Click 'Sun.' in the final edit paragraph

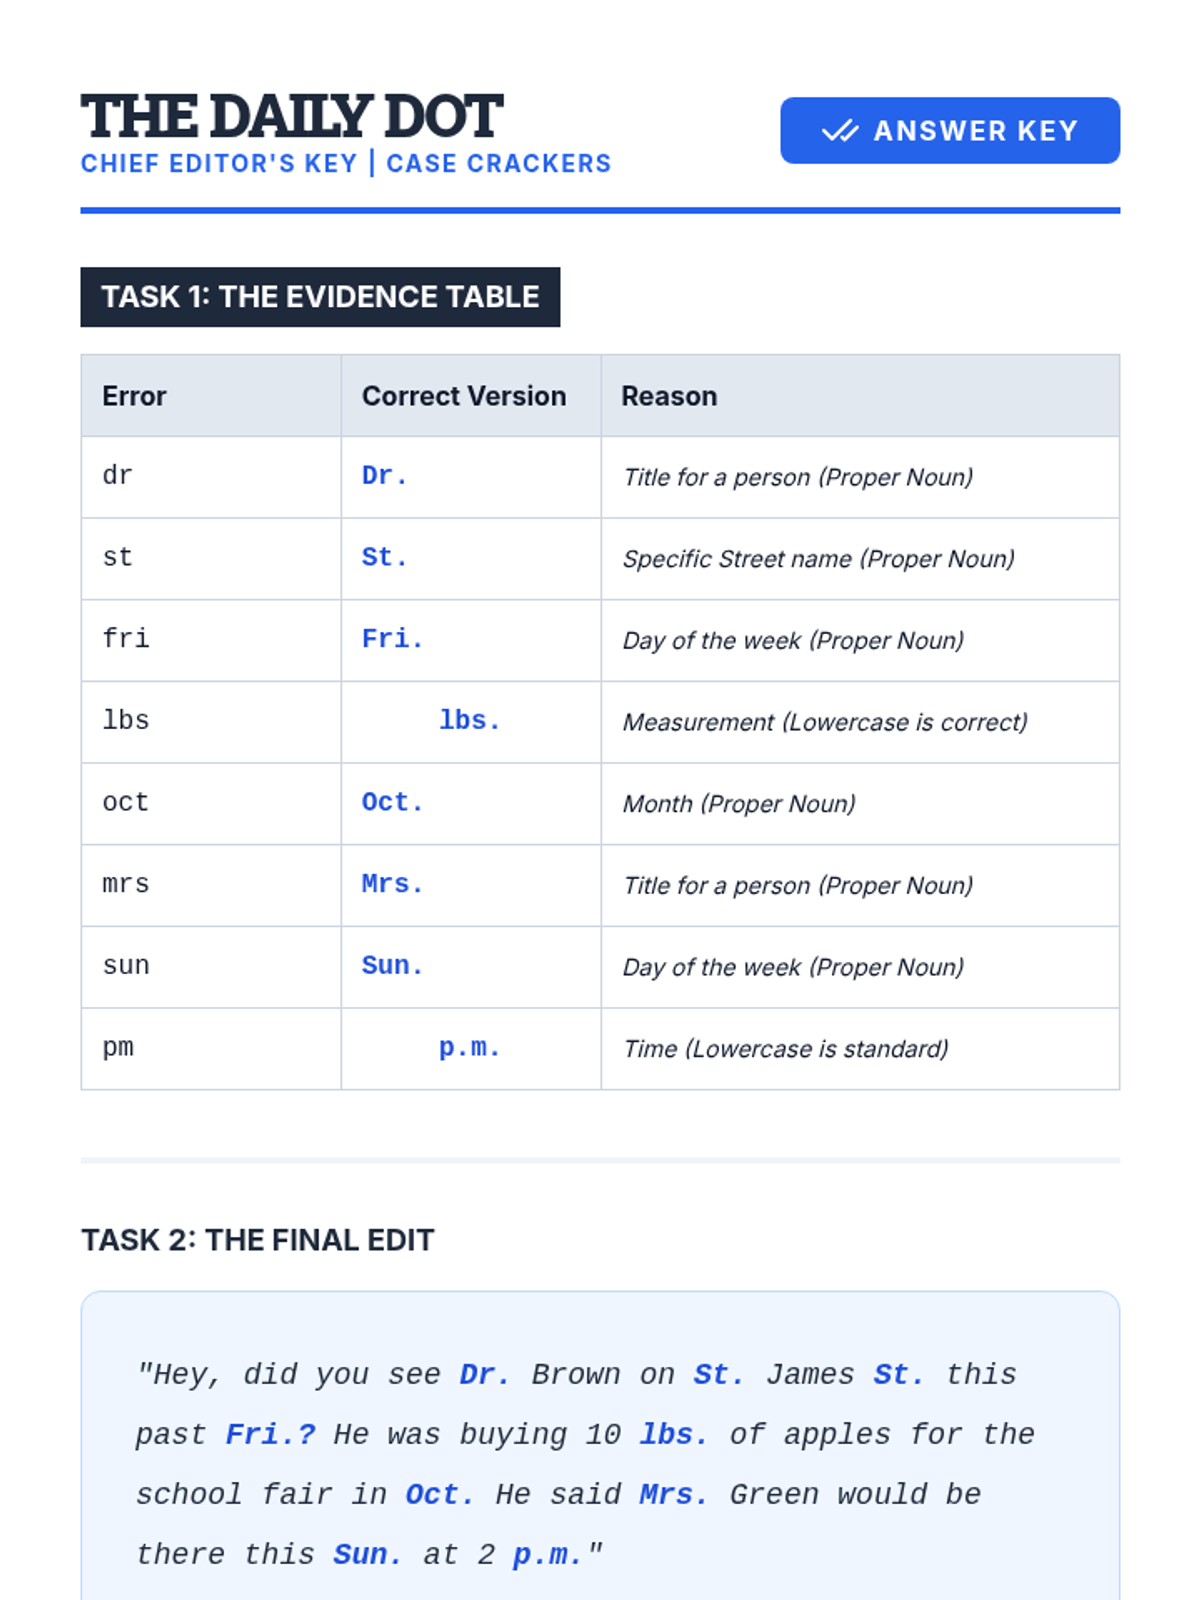(367, 1555)
